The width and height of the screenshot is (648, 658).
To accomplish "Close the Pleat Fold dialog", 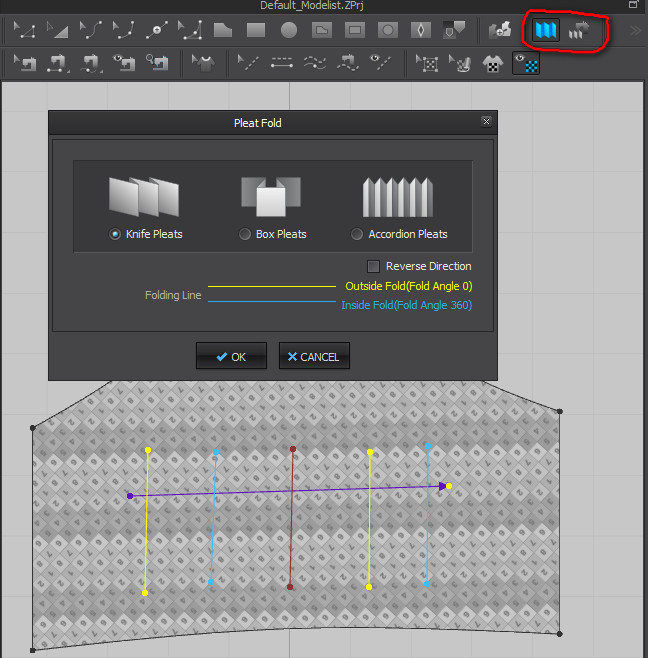I will point(486,122).
